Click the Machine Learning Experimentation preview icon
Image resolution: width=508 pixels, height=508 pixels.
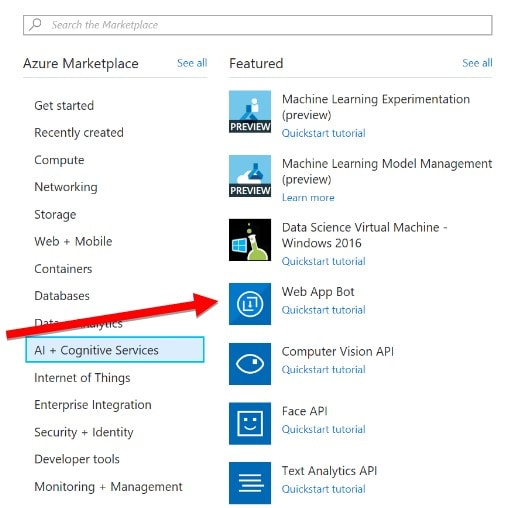point(250,112)
